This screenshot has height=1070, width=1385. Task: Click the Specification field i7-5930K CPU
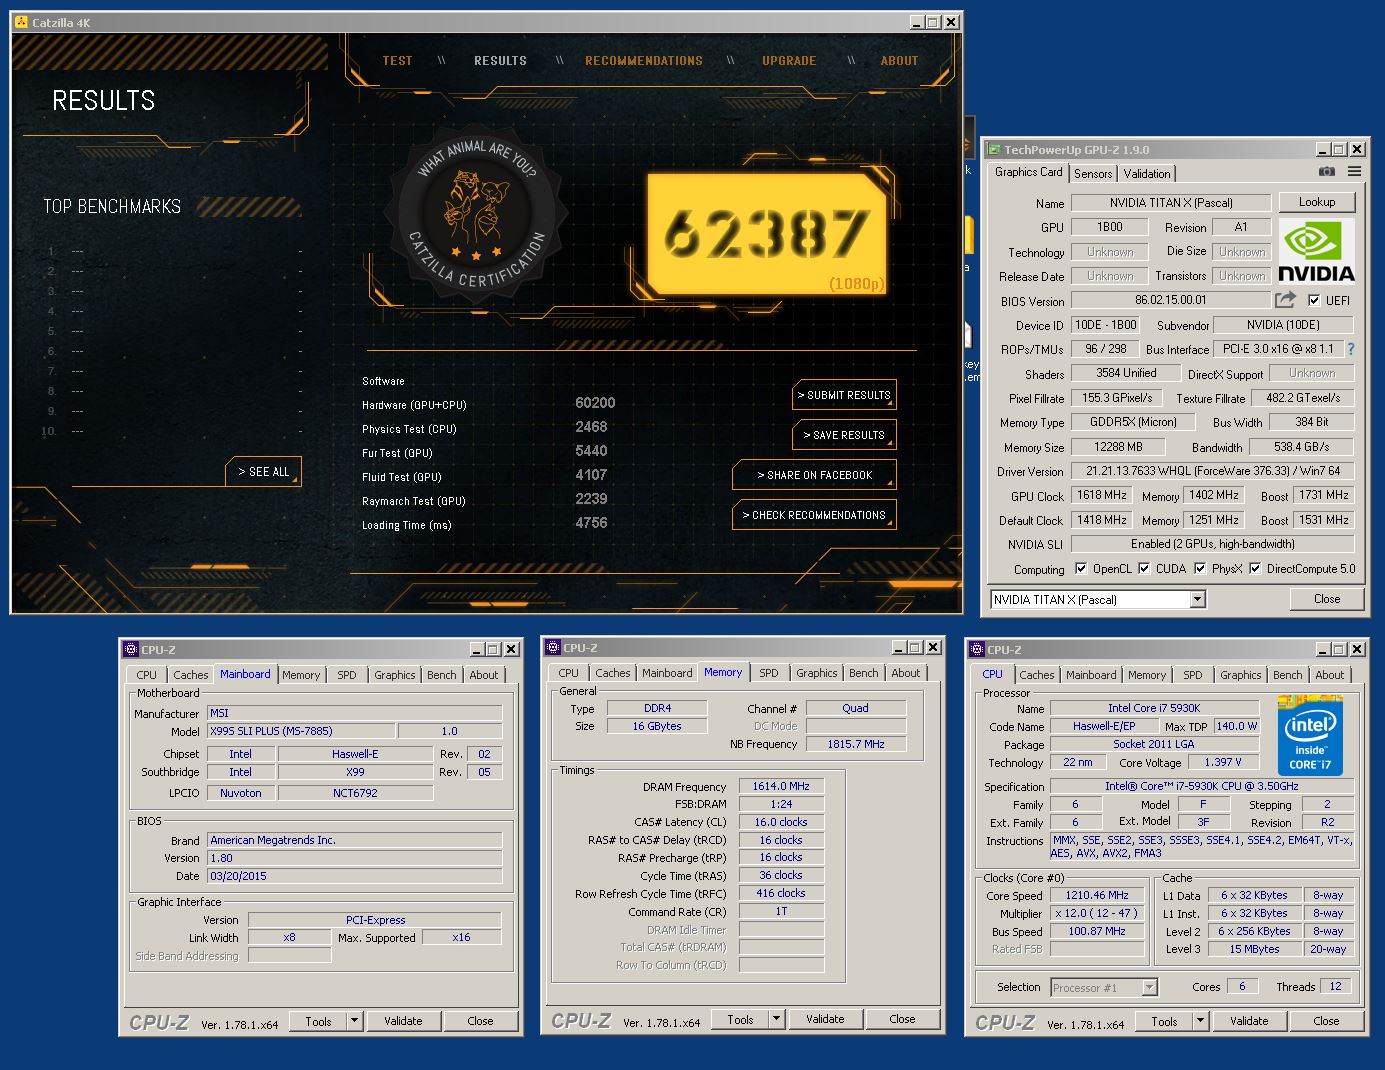point(1202,786)
